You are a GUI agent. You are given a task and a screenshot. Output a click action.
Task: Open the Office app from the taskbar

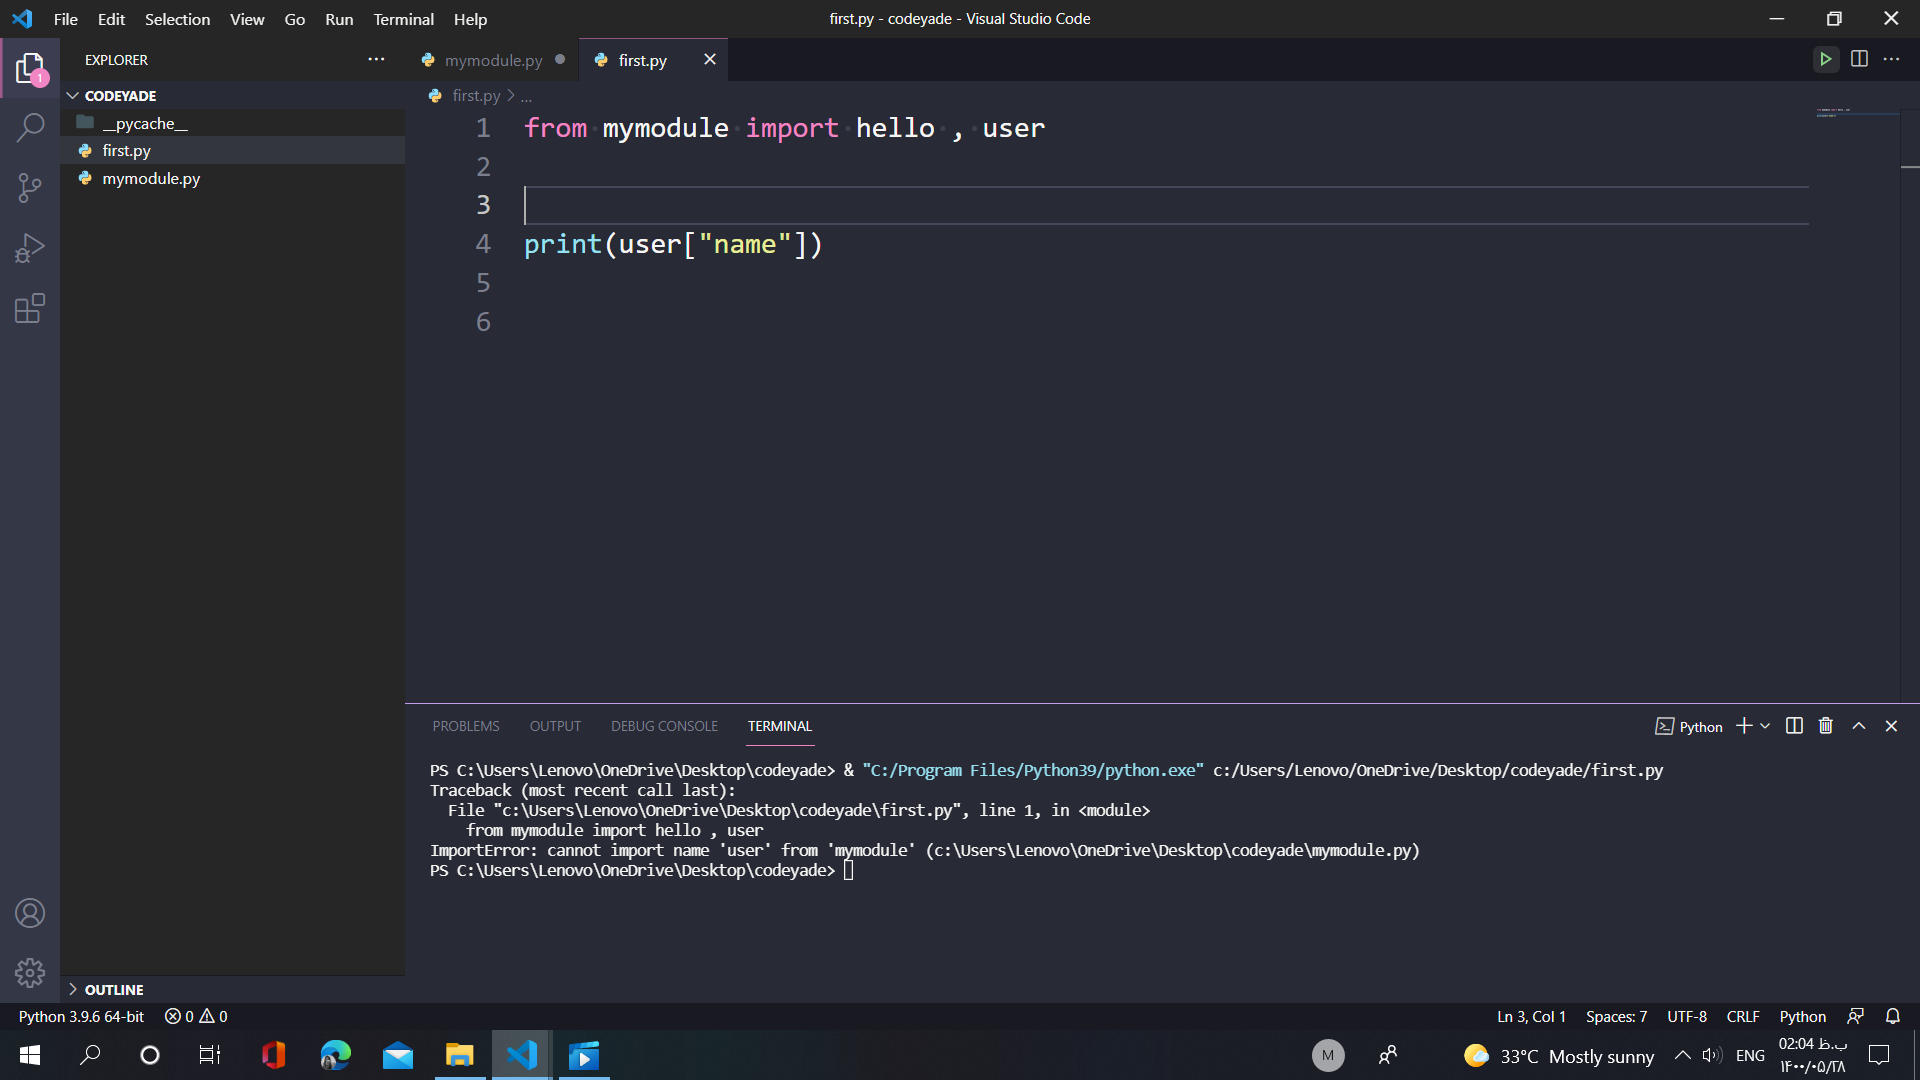(273, 1055)
